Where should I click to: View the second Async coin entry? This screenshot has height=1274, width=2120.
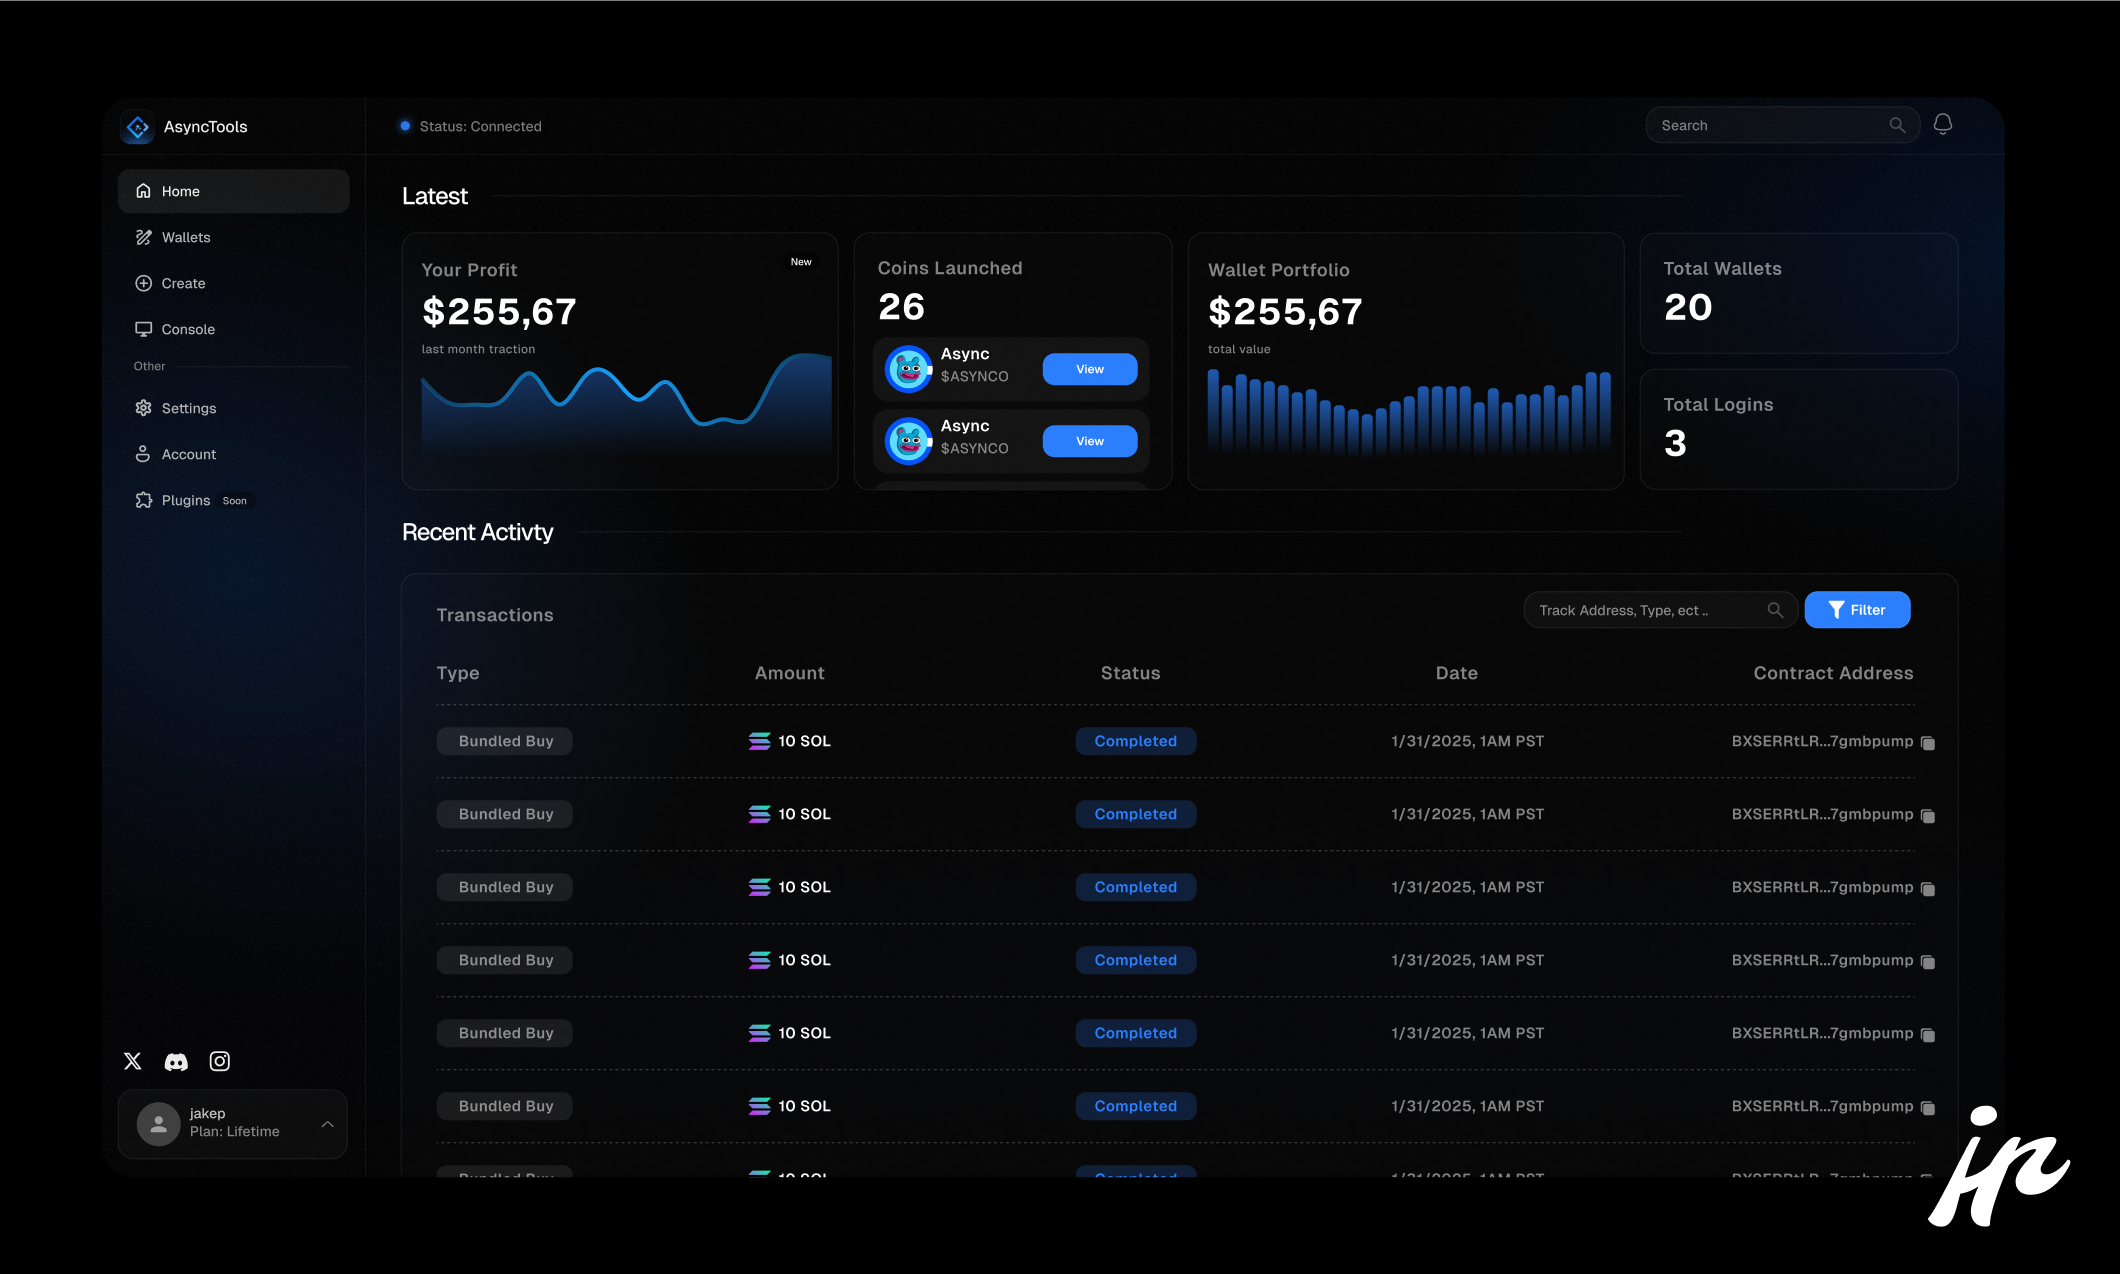click(x=1089, y=441)
